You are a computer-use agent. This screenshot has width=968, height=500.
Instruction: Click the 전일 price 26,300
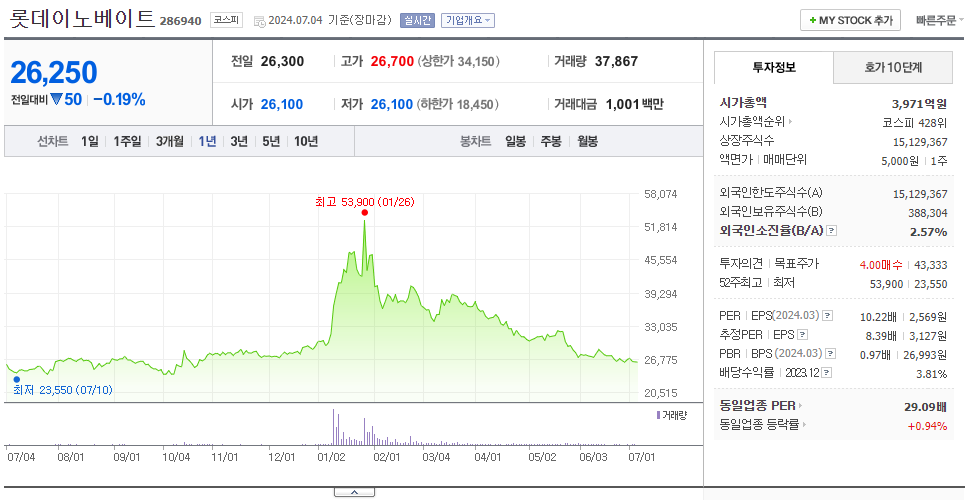coord(282,62)
